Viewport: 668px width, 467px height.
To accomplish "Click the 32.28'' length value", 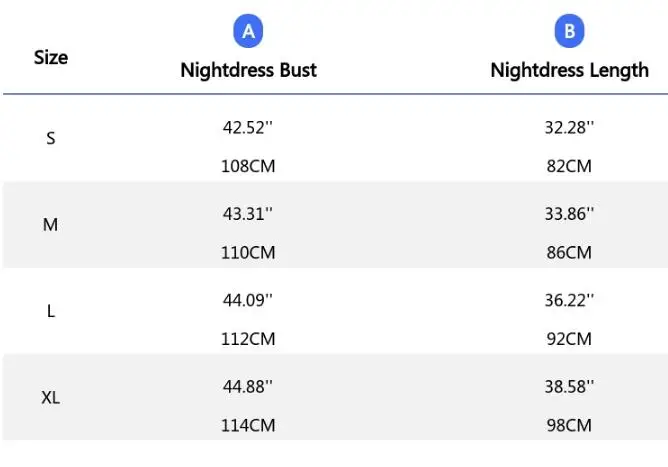I will pos(569,127).
